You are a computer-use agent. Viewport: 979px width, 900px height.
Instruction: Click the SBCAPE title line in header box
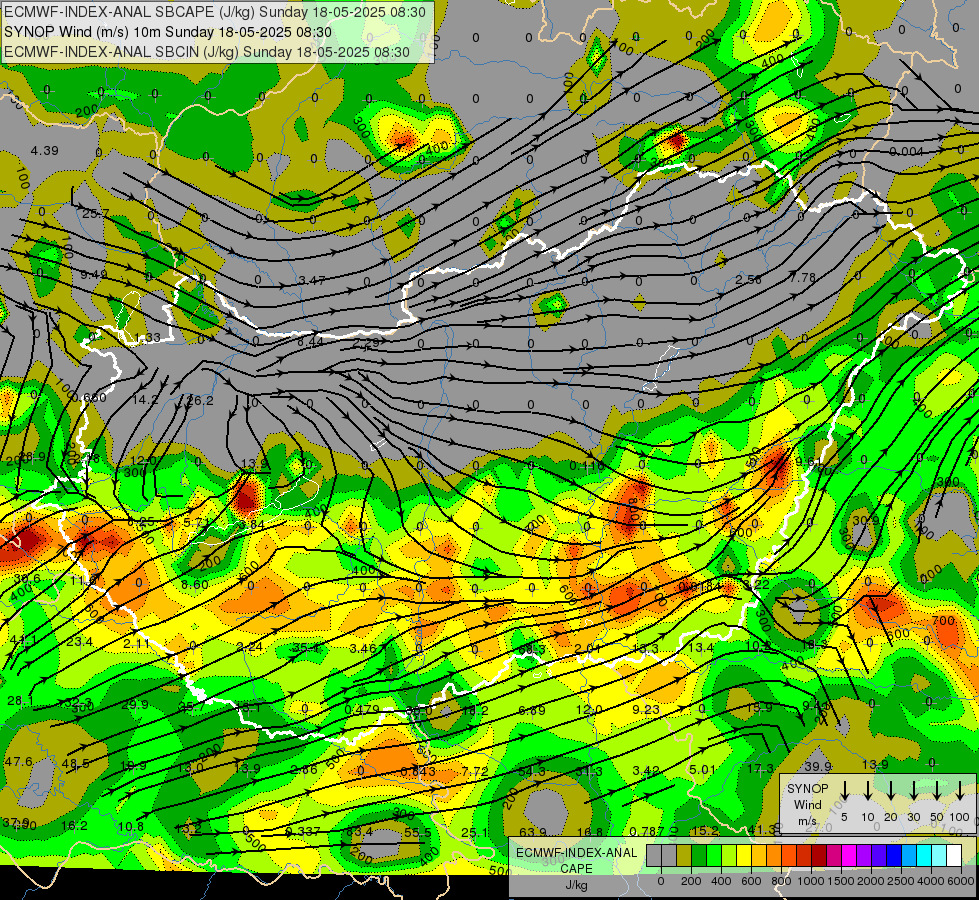pos(215,12)
